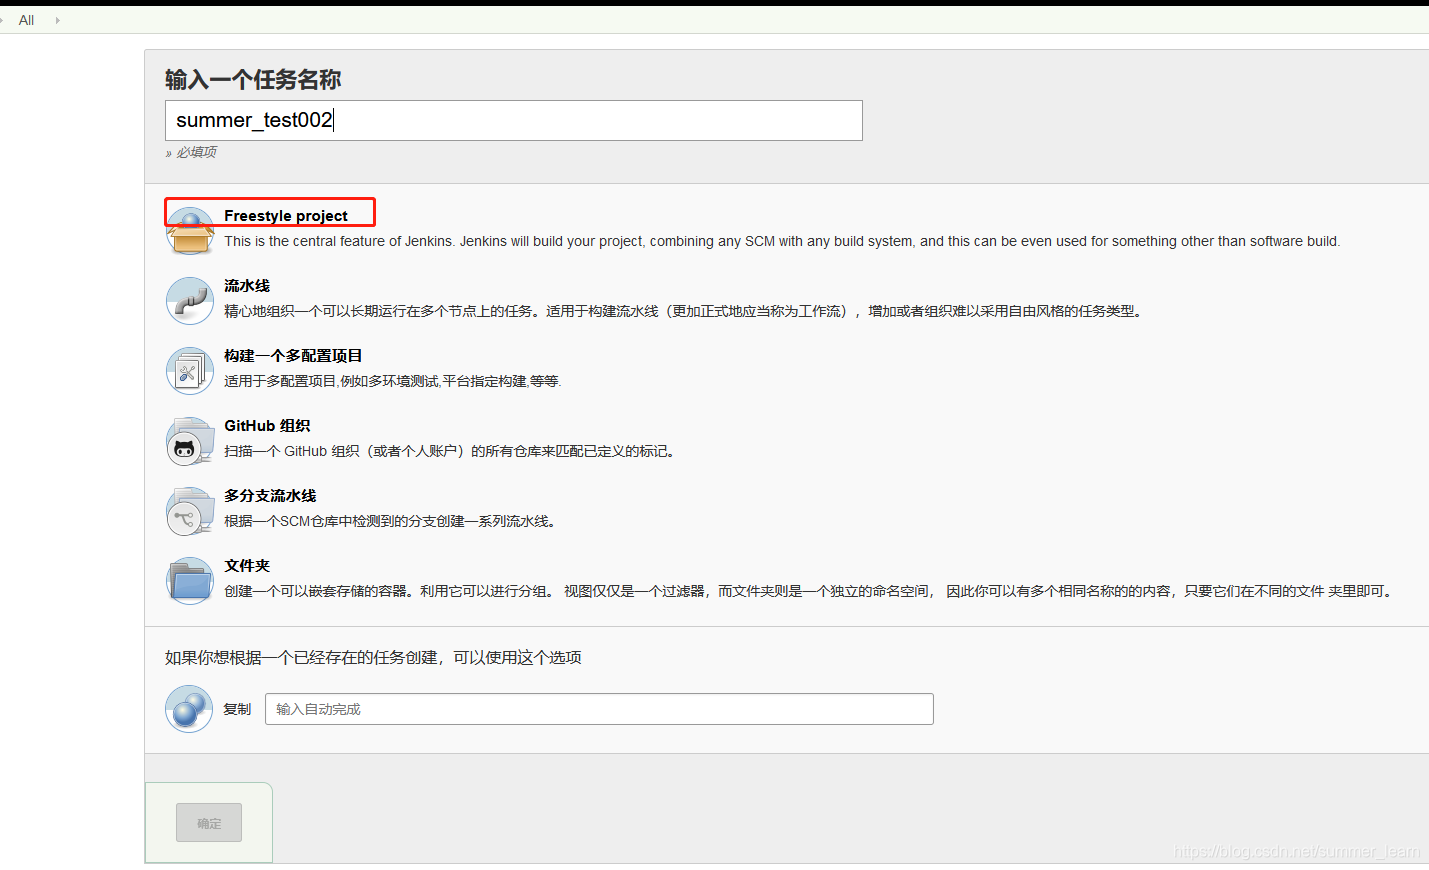This screenshot has height=870, width=1429.
Task: Select Freestyle project title
Action: (x=286, y=216)
